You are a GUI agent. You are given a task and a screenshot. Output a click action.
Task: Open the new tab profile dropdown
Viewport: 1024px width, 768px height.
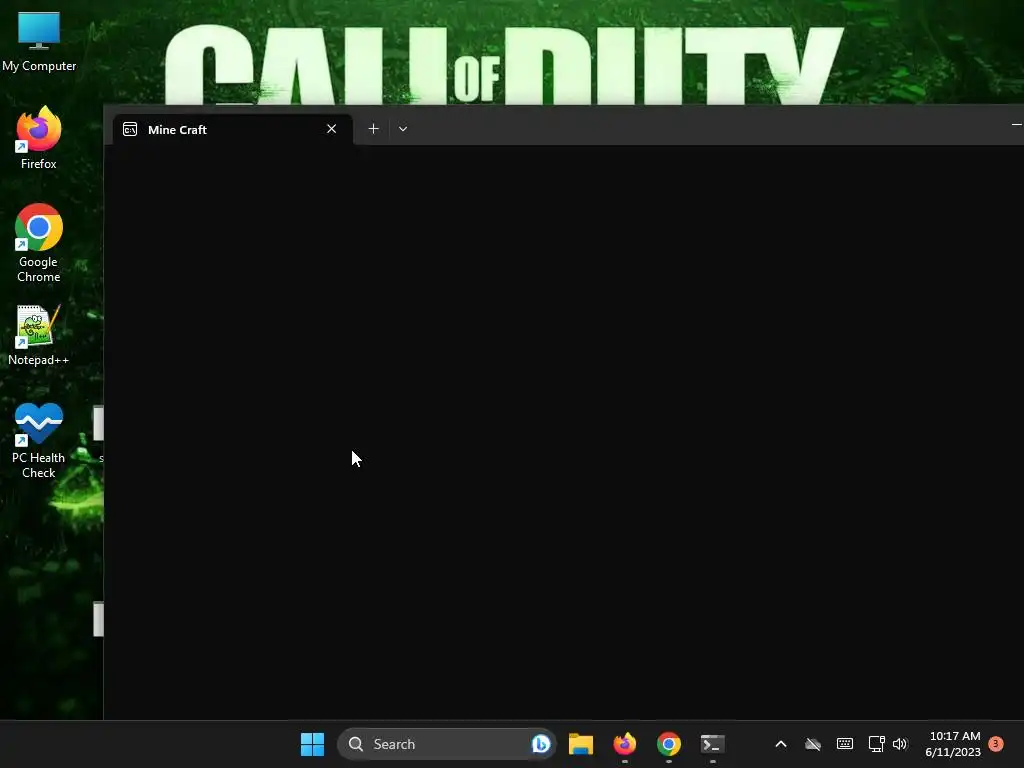tap(403, 129)
